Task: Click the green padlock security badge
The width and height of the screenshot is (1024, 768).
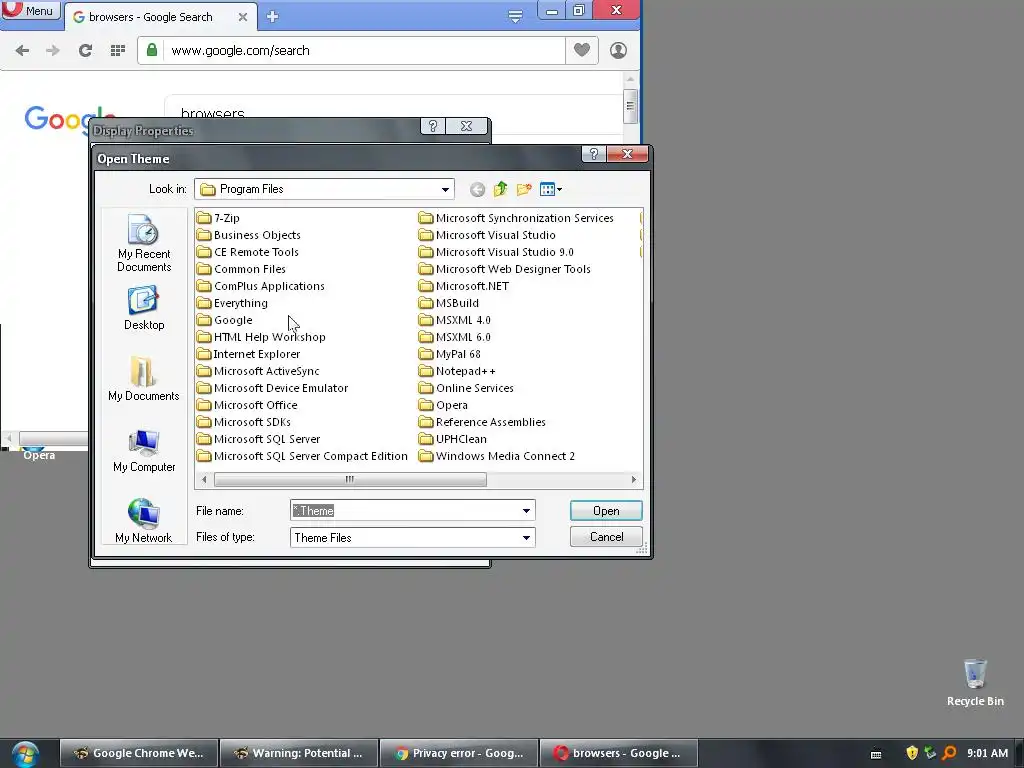Action: 152,50
